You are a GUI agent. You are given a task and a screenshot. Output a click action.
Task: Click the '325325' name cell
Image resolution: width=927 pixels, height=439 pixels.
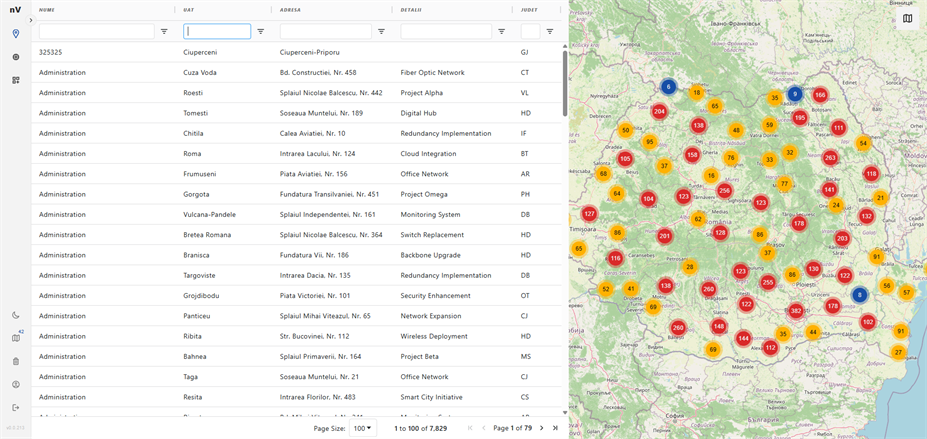(51, 53)
